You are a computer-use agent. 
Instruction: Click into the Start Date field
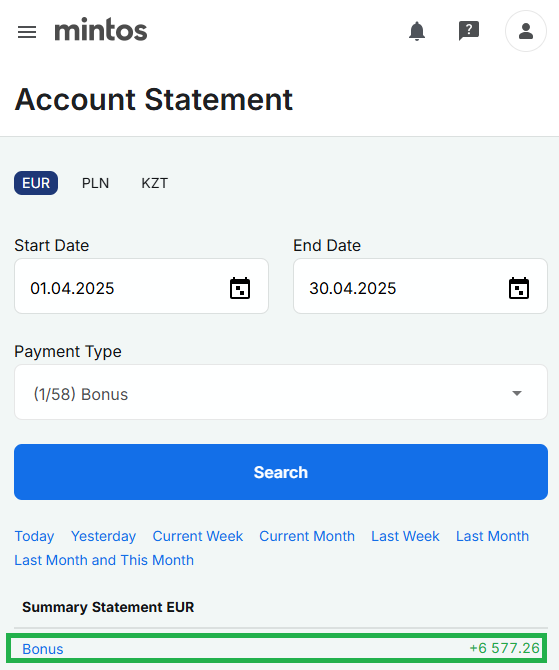[x=141, y=286]
